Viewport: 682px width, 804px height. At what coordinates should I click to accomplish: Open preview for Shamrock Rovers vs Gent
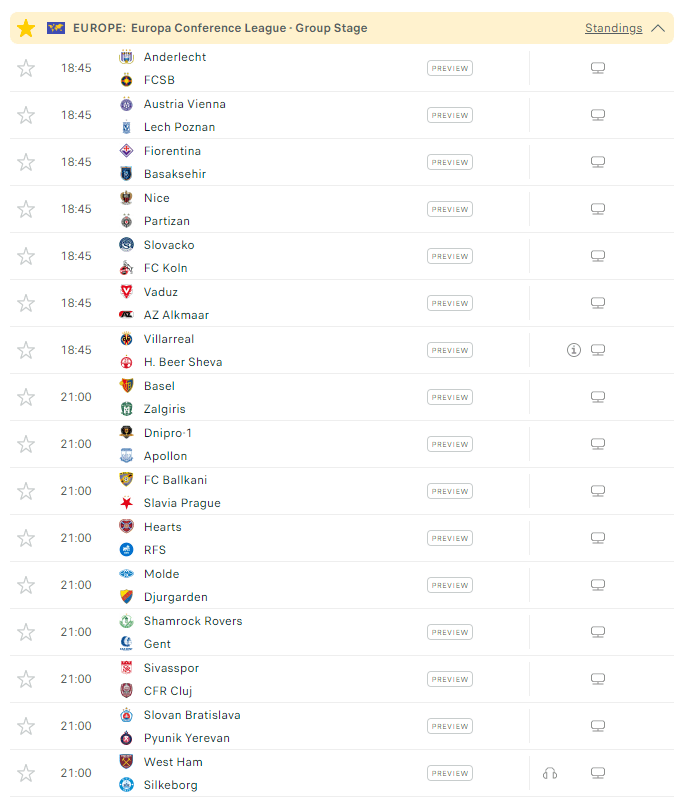point(449,632)
